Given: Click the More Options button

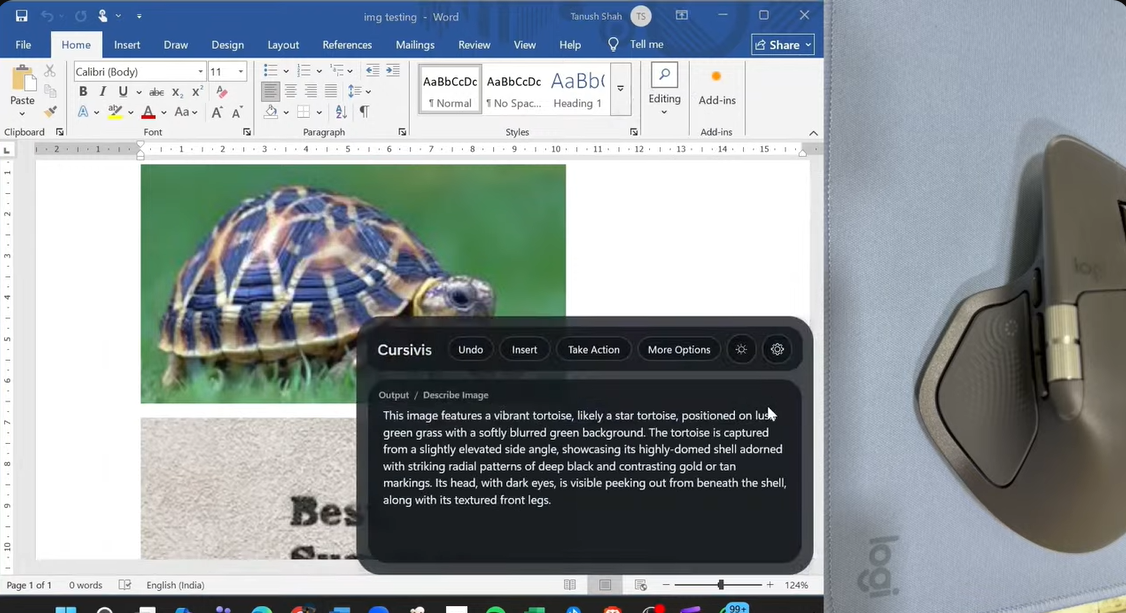Looking at the screenshot, I should point(679,350).
